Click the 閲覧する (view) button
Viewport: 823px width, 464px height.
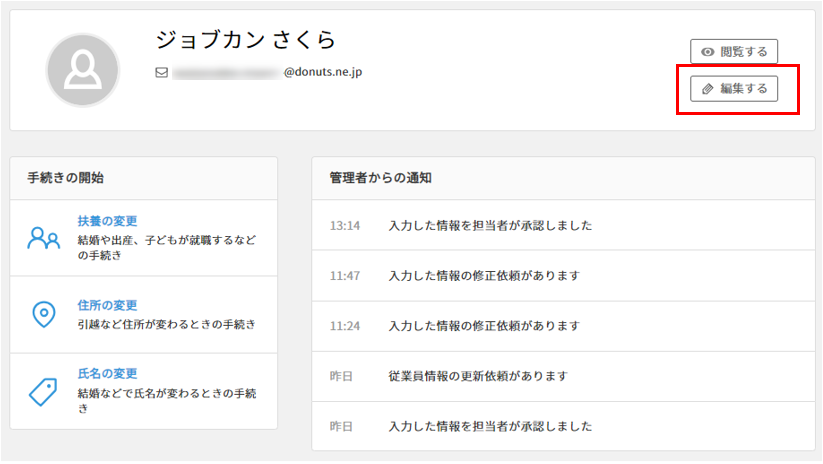734,51
